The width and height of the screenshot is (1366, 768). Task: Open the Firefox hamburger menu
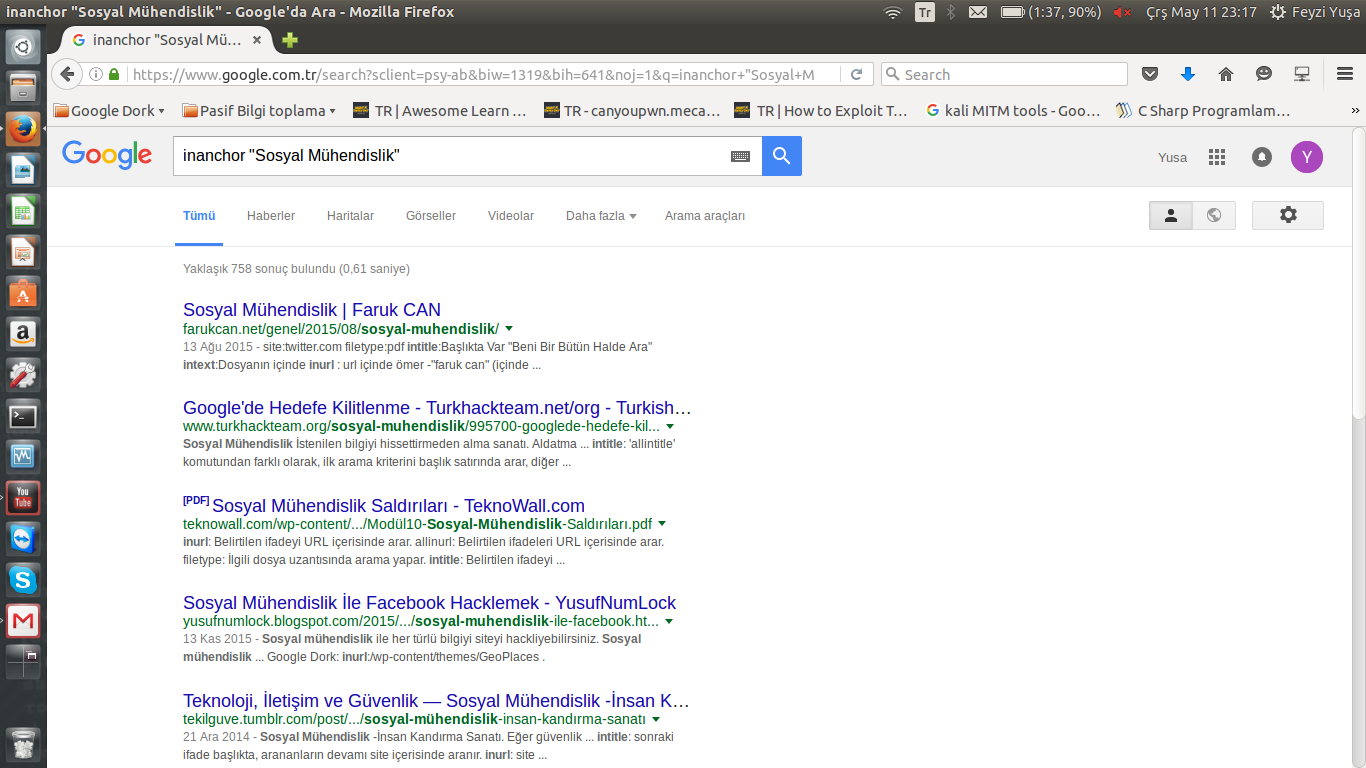(x=1345, y=74)
